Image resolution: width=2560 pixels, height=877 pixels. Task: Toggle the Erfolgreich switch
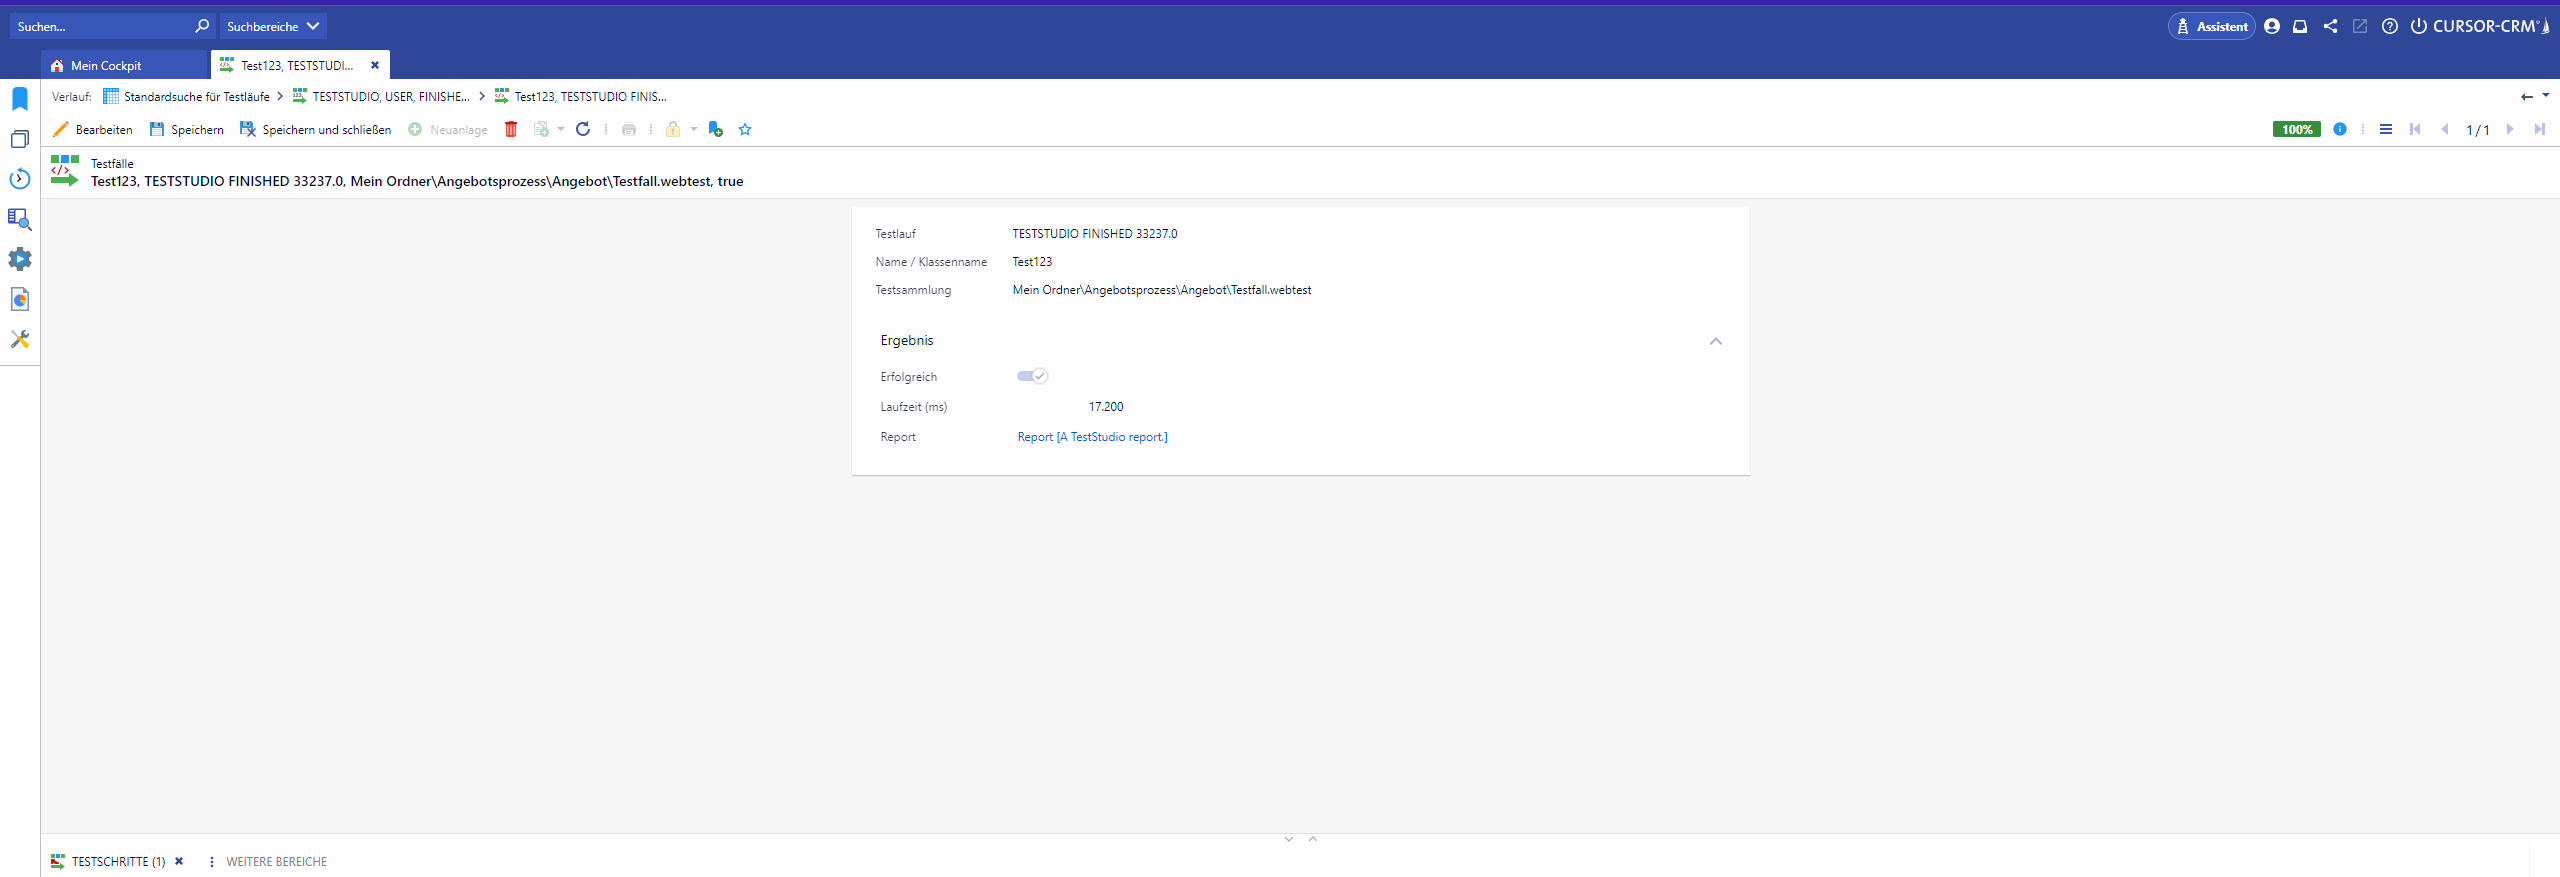(1032, 376)
